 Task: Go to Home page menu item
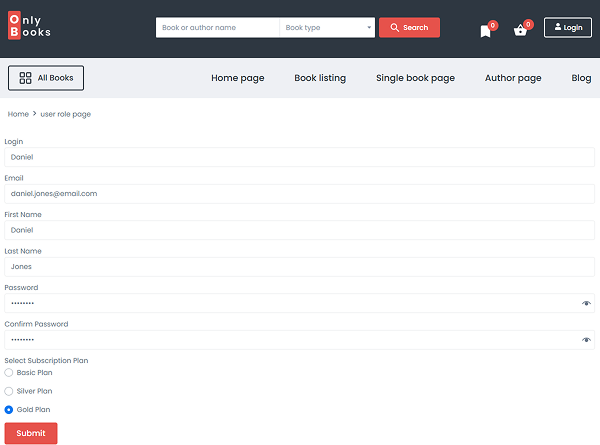238,78
